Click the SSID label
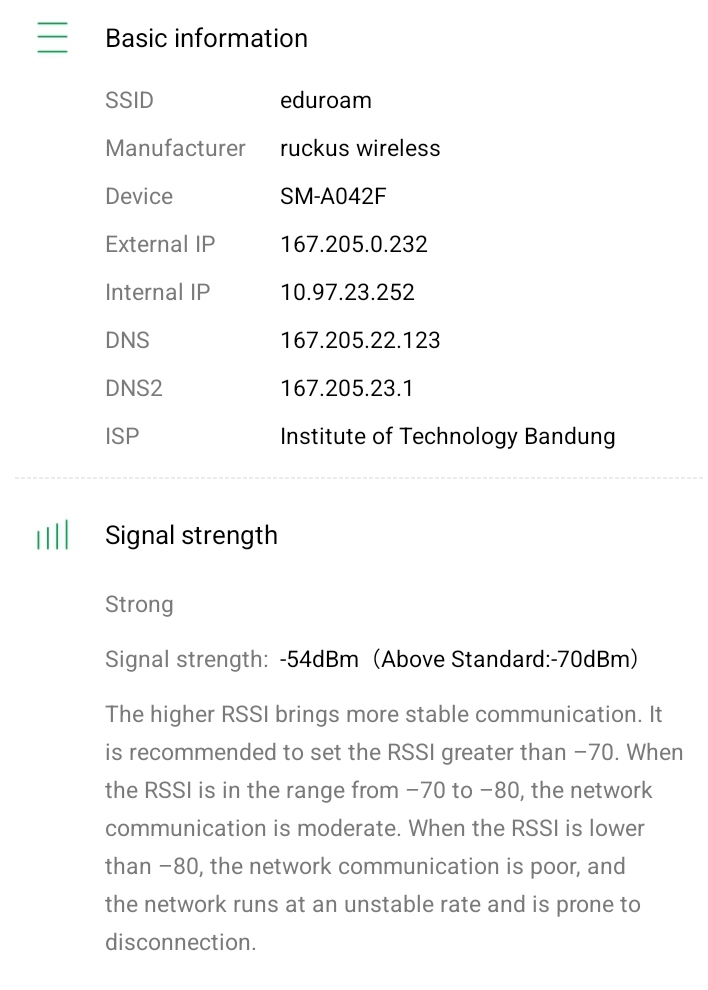Image resolution: width=708 pixels, height=990 pixels. [x=129, y=100]
